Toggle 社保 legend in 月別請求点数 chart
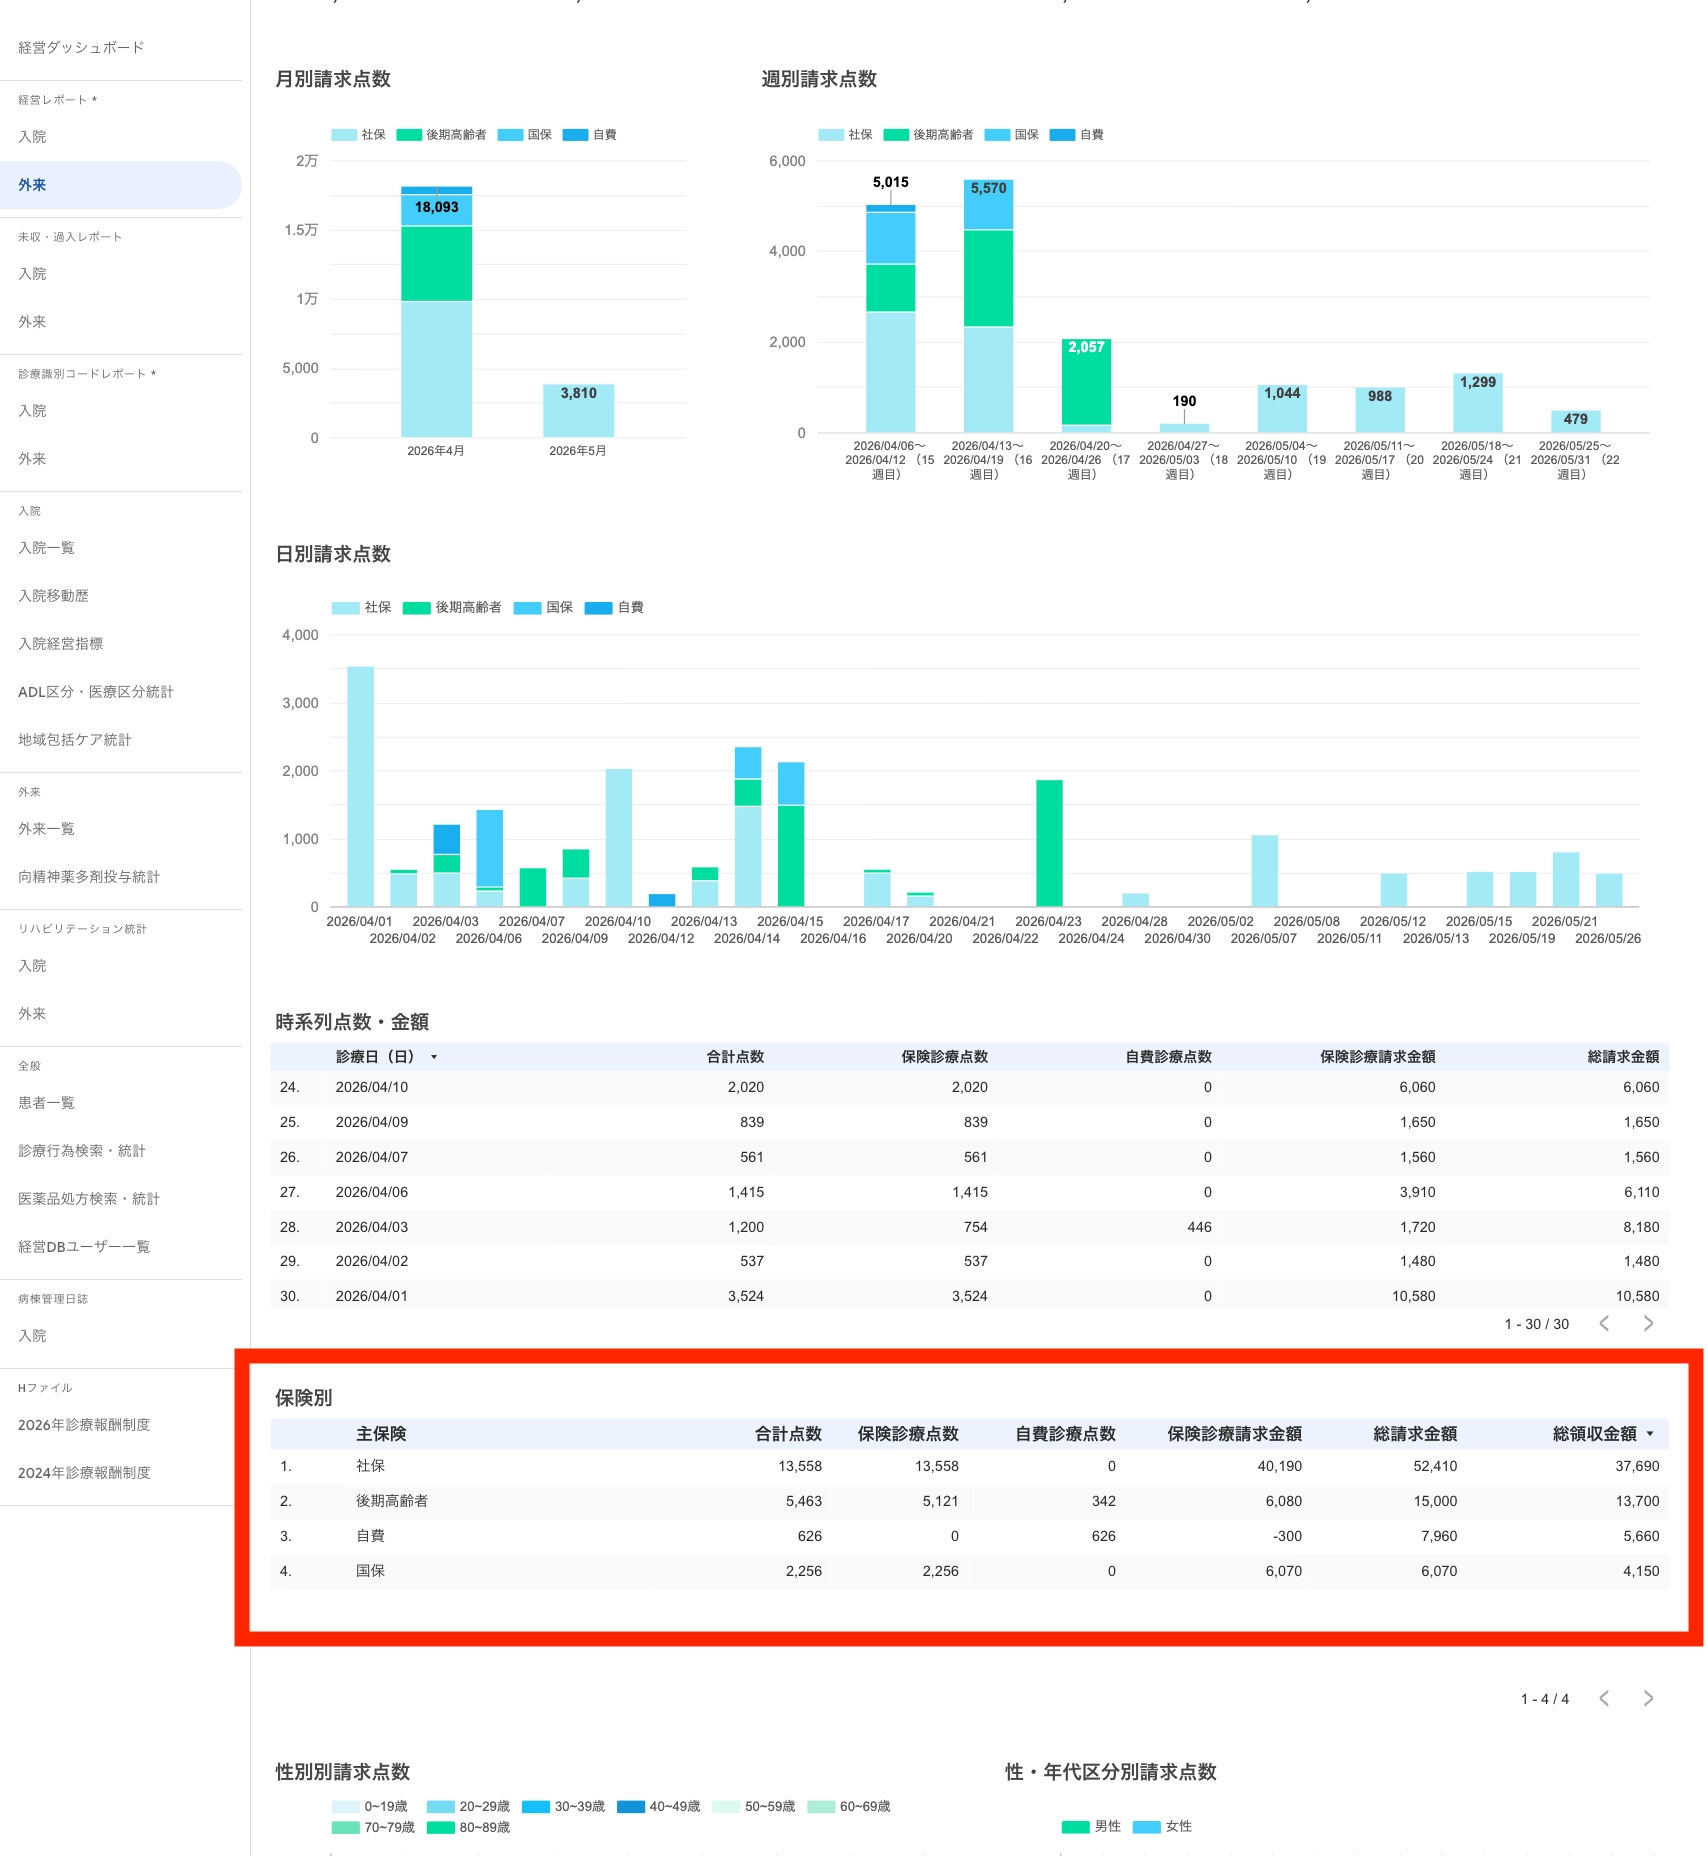 pyautogui.click(x=359, y=135)
